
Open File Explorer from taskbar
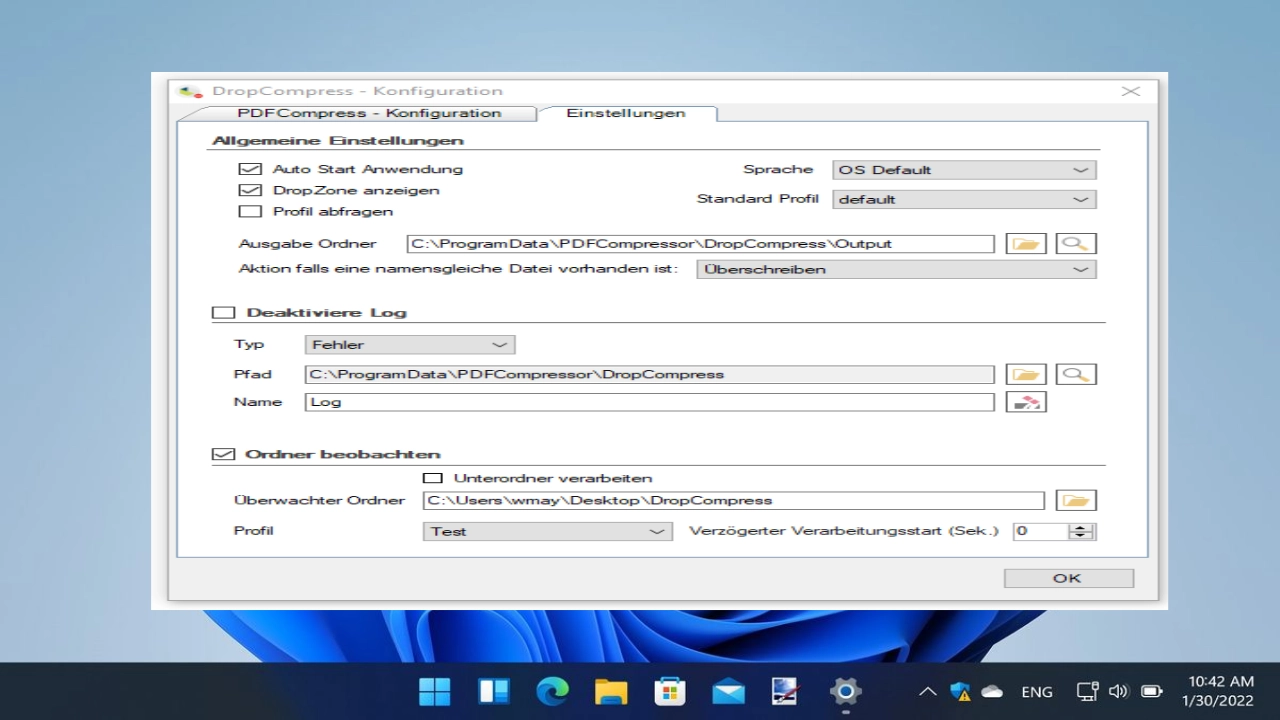tap(611, 691)
